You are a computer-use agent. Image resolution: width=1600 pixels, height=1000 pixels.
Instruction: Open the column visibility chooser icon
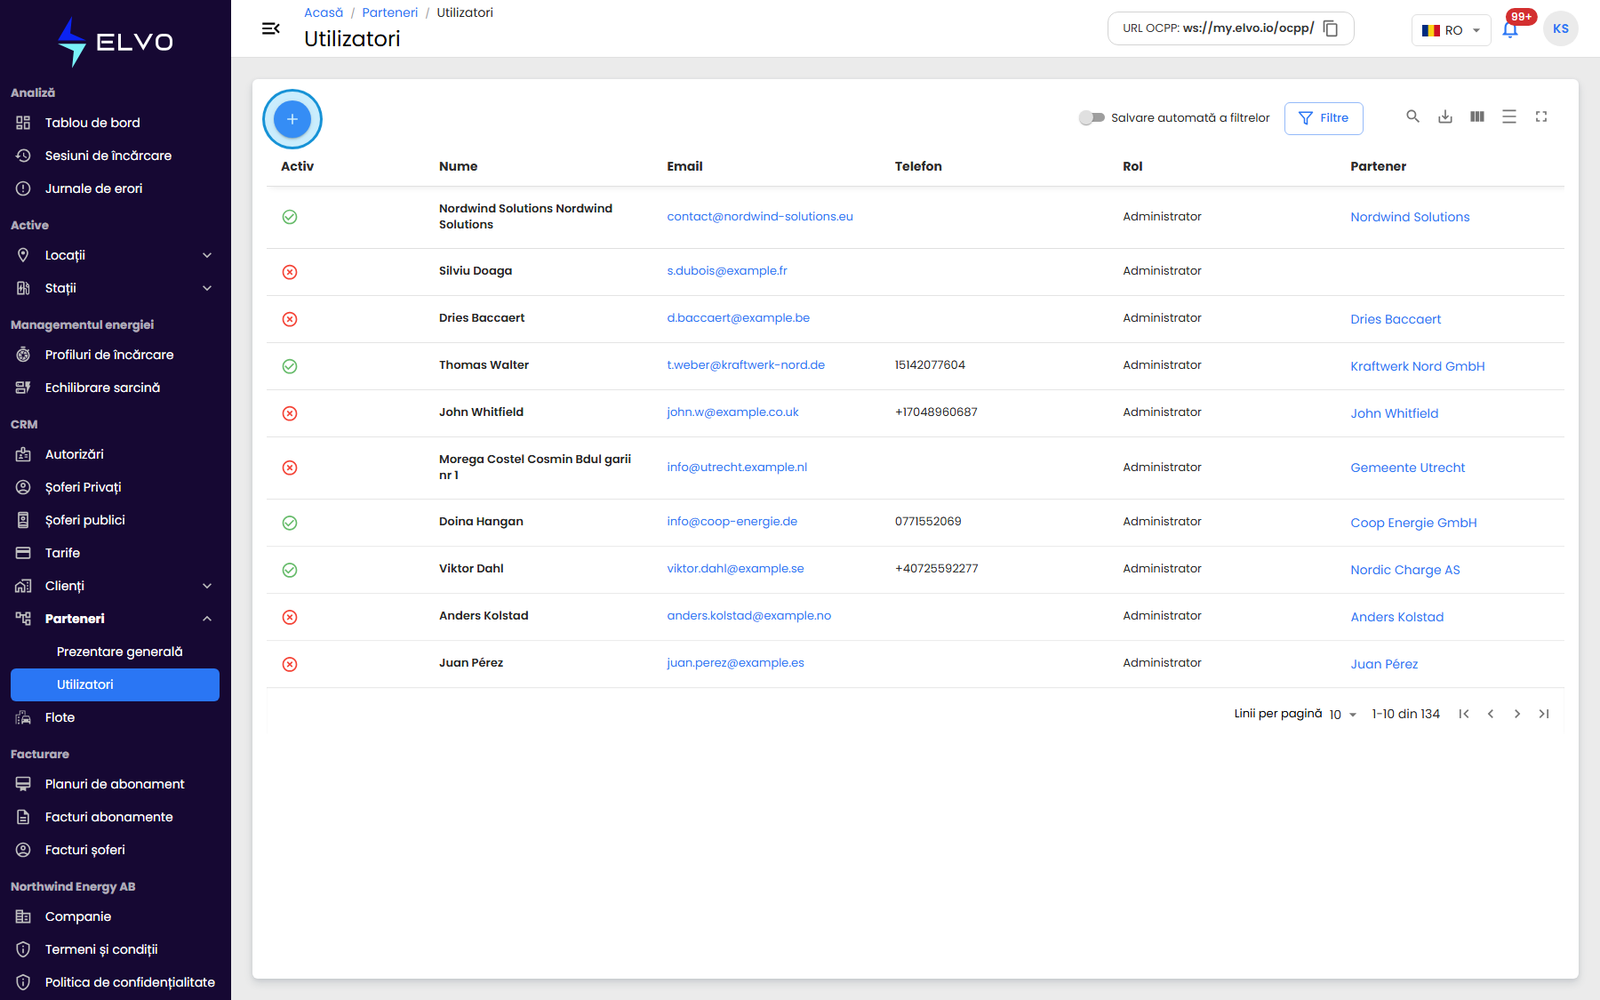pyautogui.click(x=1477, y=117)
